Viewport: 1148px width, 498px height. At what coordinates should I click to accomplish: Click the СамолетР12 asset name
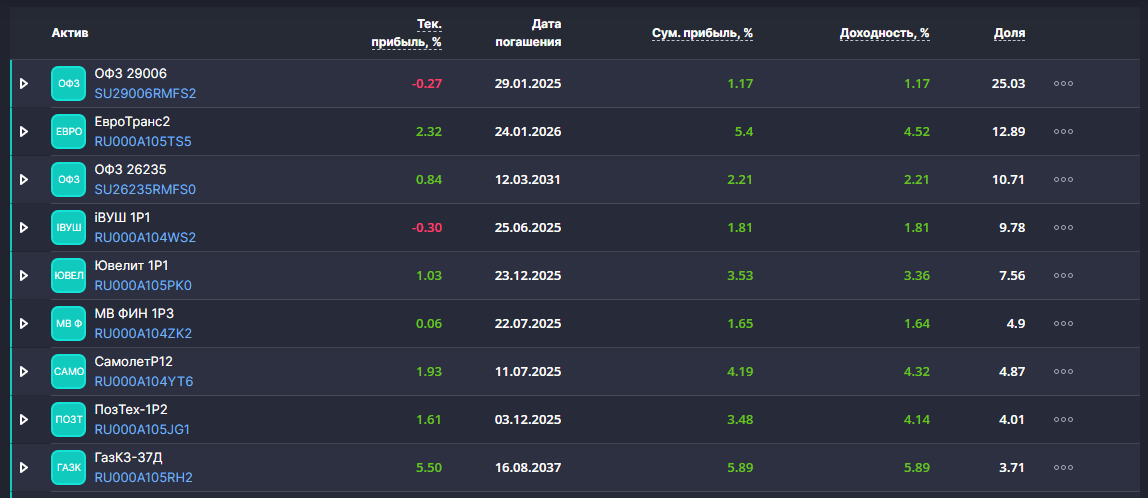pos(134,361)
